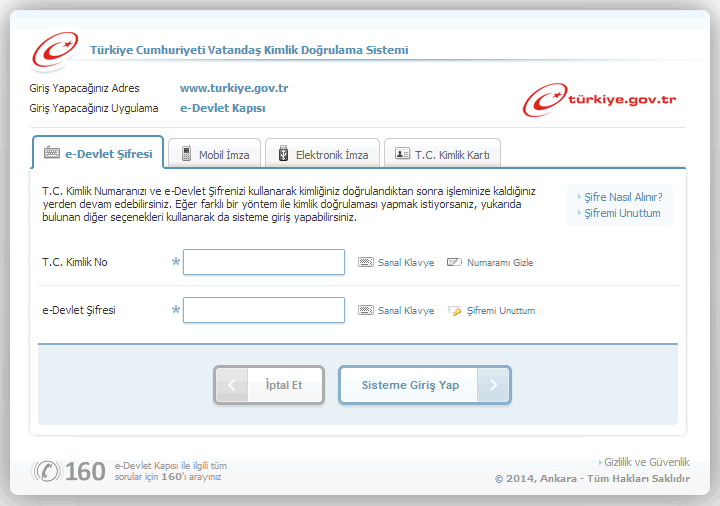
Task: Click the right arrow on Sisteme Giriş Yap button
Action: pos(493,385)
